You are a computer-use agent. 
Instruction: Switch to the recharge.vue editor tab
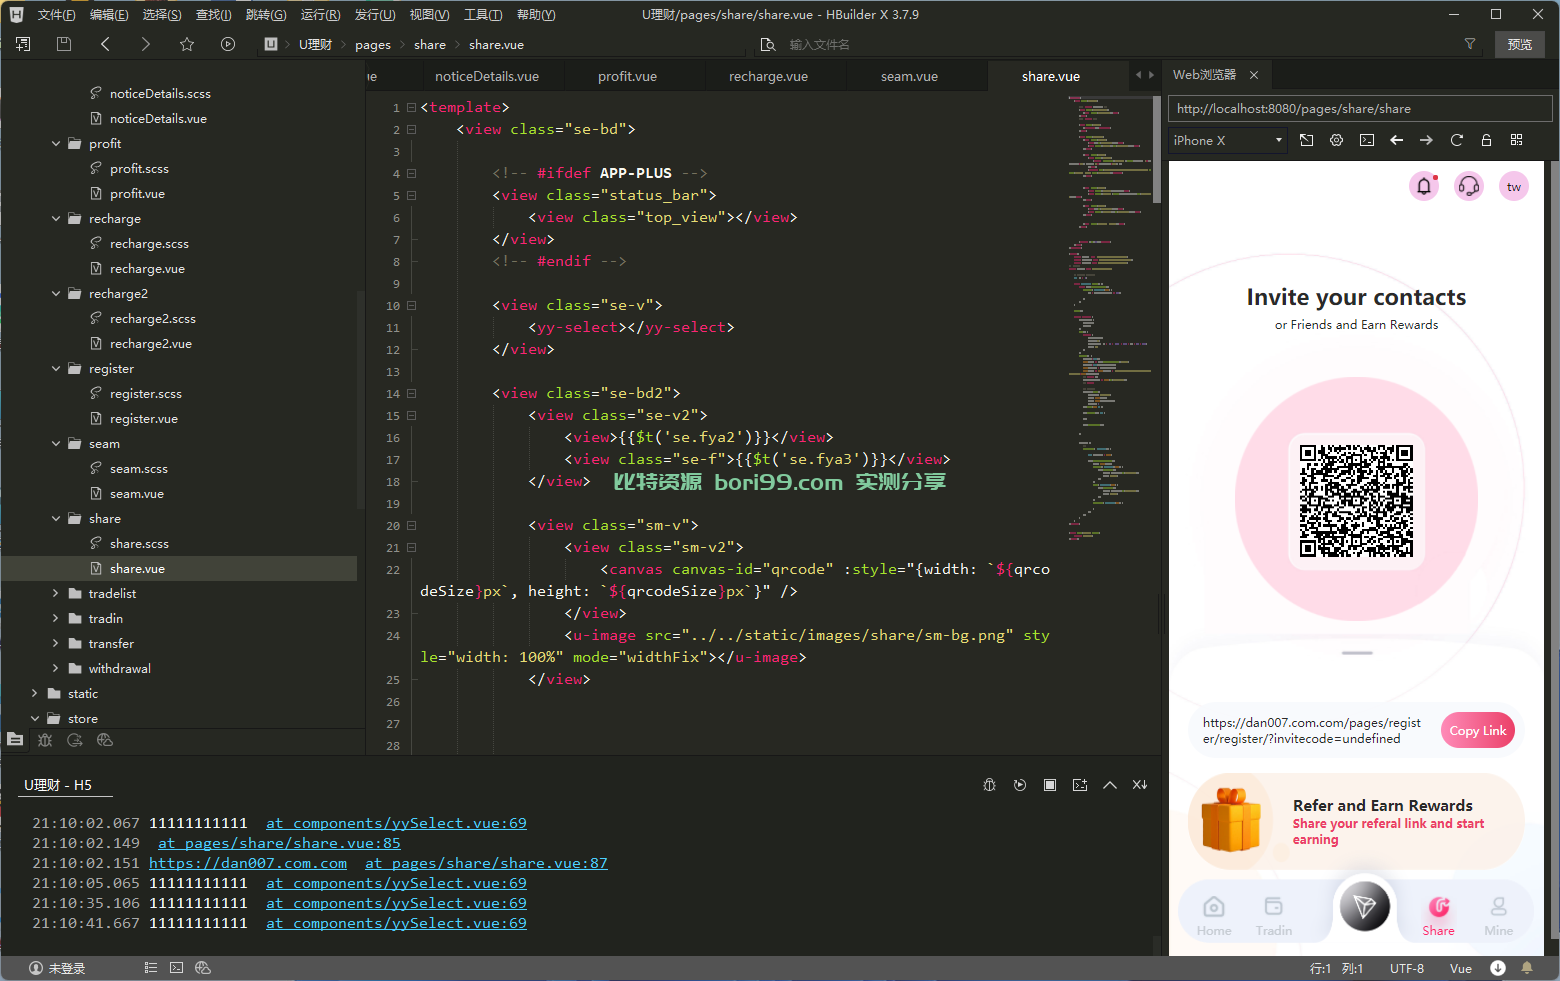(x=768, y=76)
